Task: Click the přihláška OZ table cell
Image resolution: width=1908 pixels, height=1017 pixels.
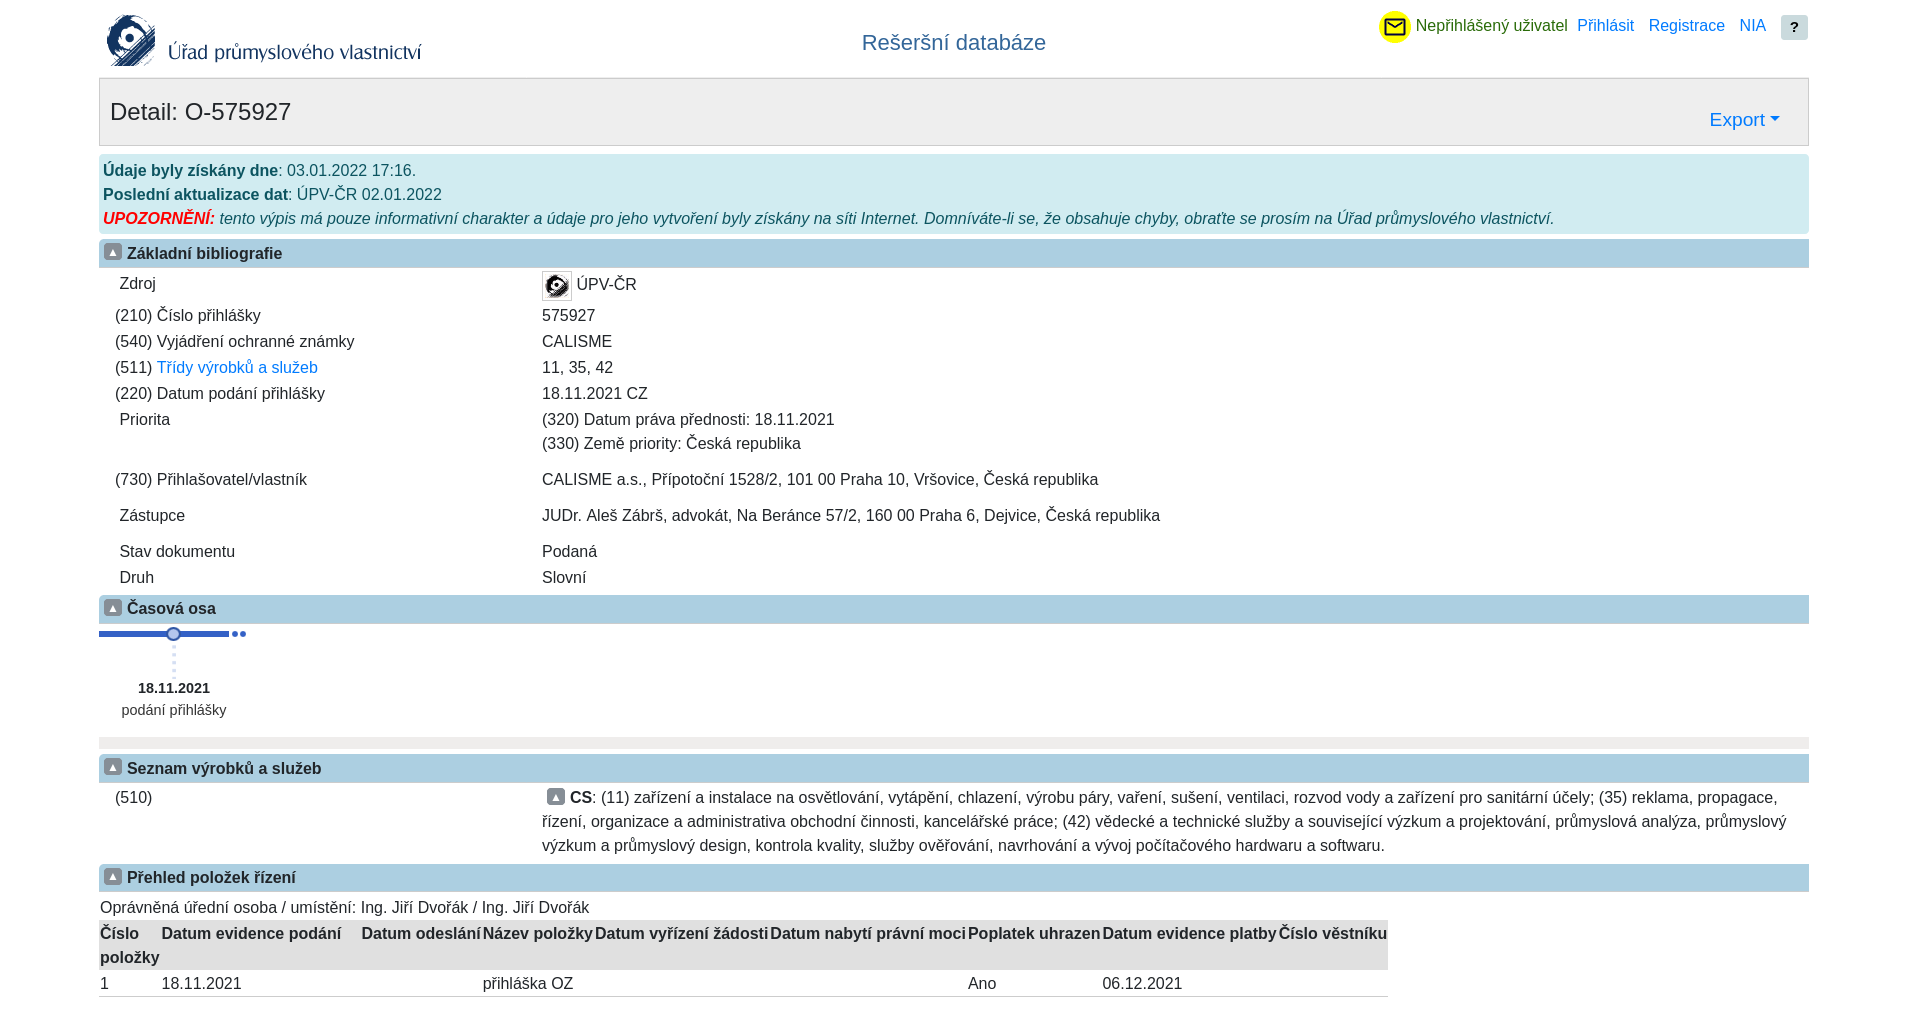Action: tap(528, 984)
